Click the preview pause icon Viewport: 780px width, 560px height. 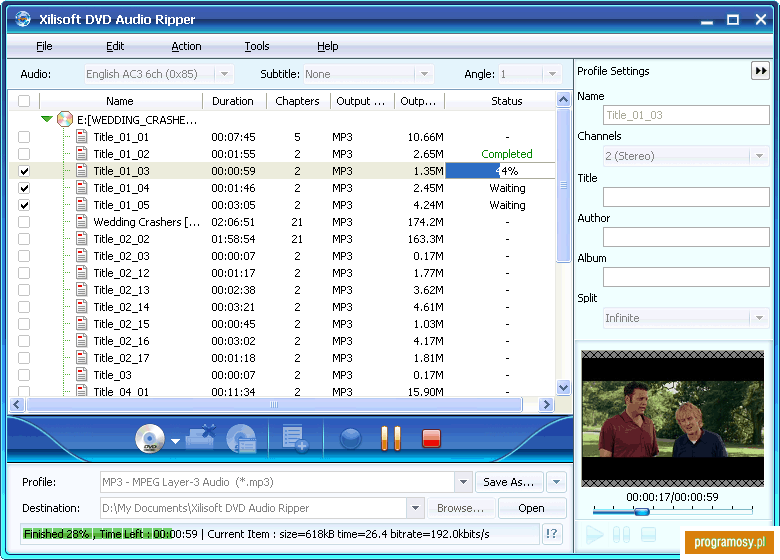point(621,535)
